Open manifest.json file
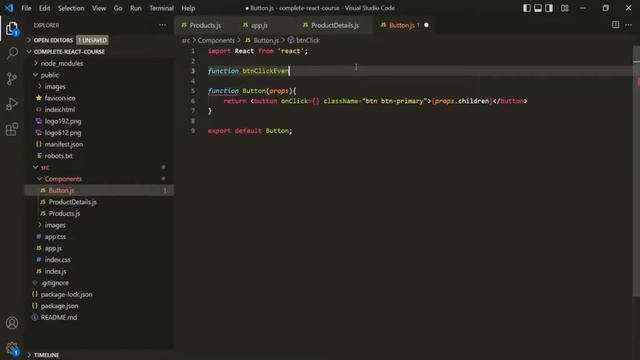 pos(64,144)
